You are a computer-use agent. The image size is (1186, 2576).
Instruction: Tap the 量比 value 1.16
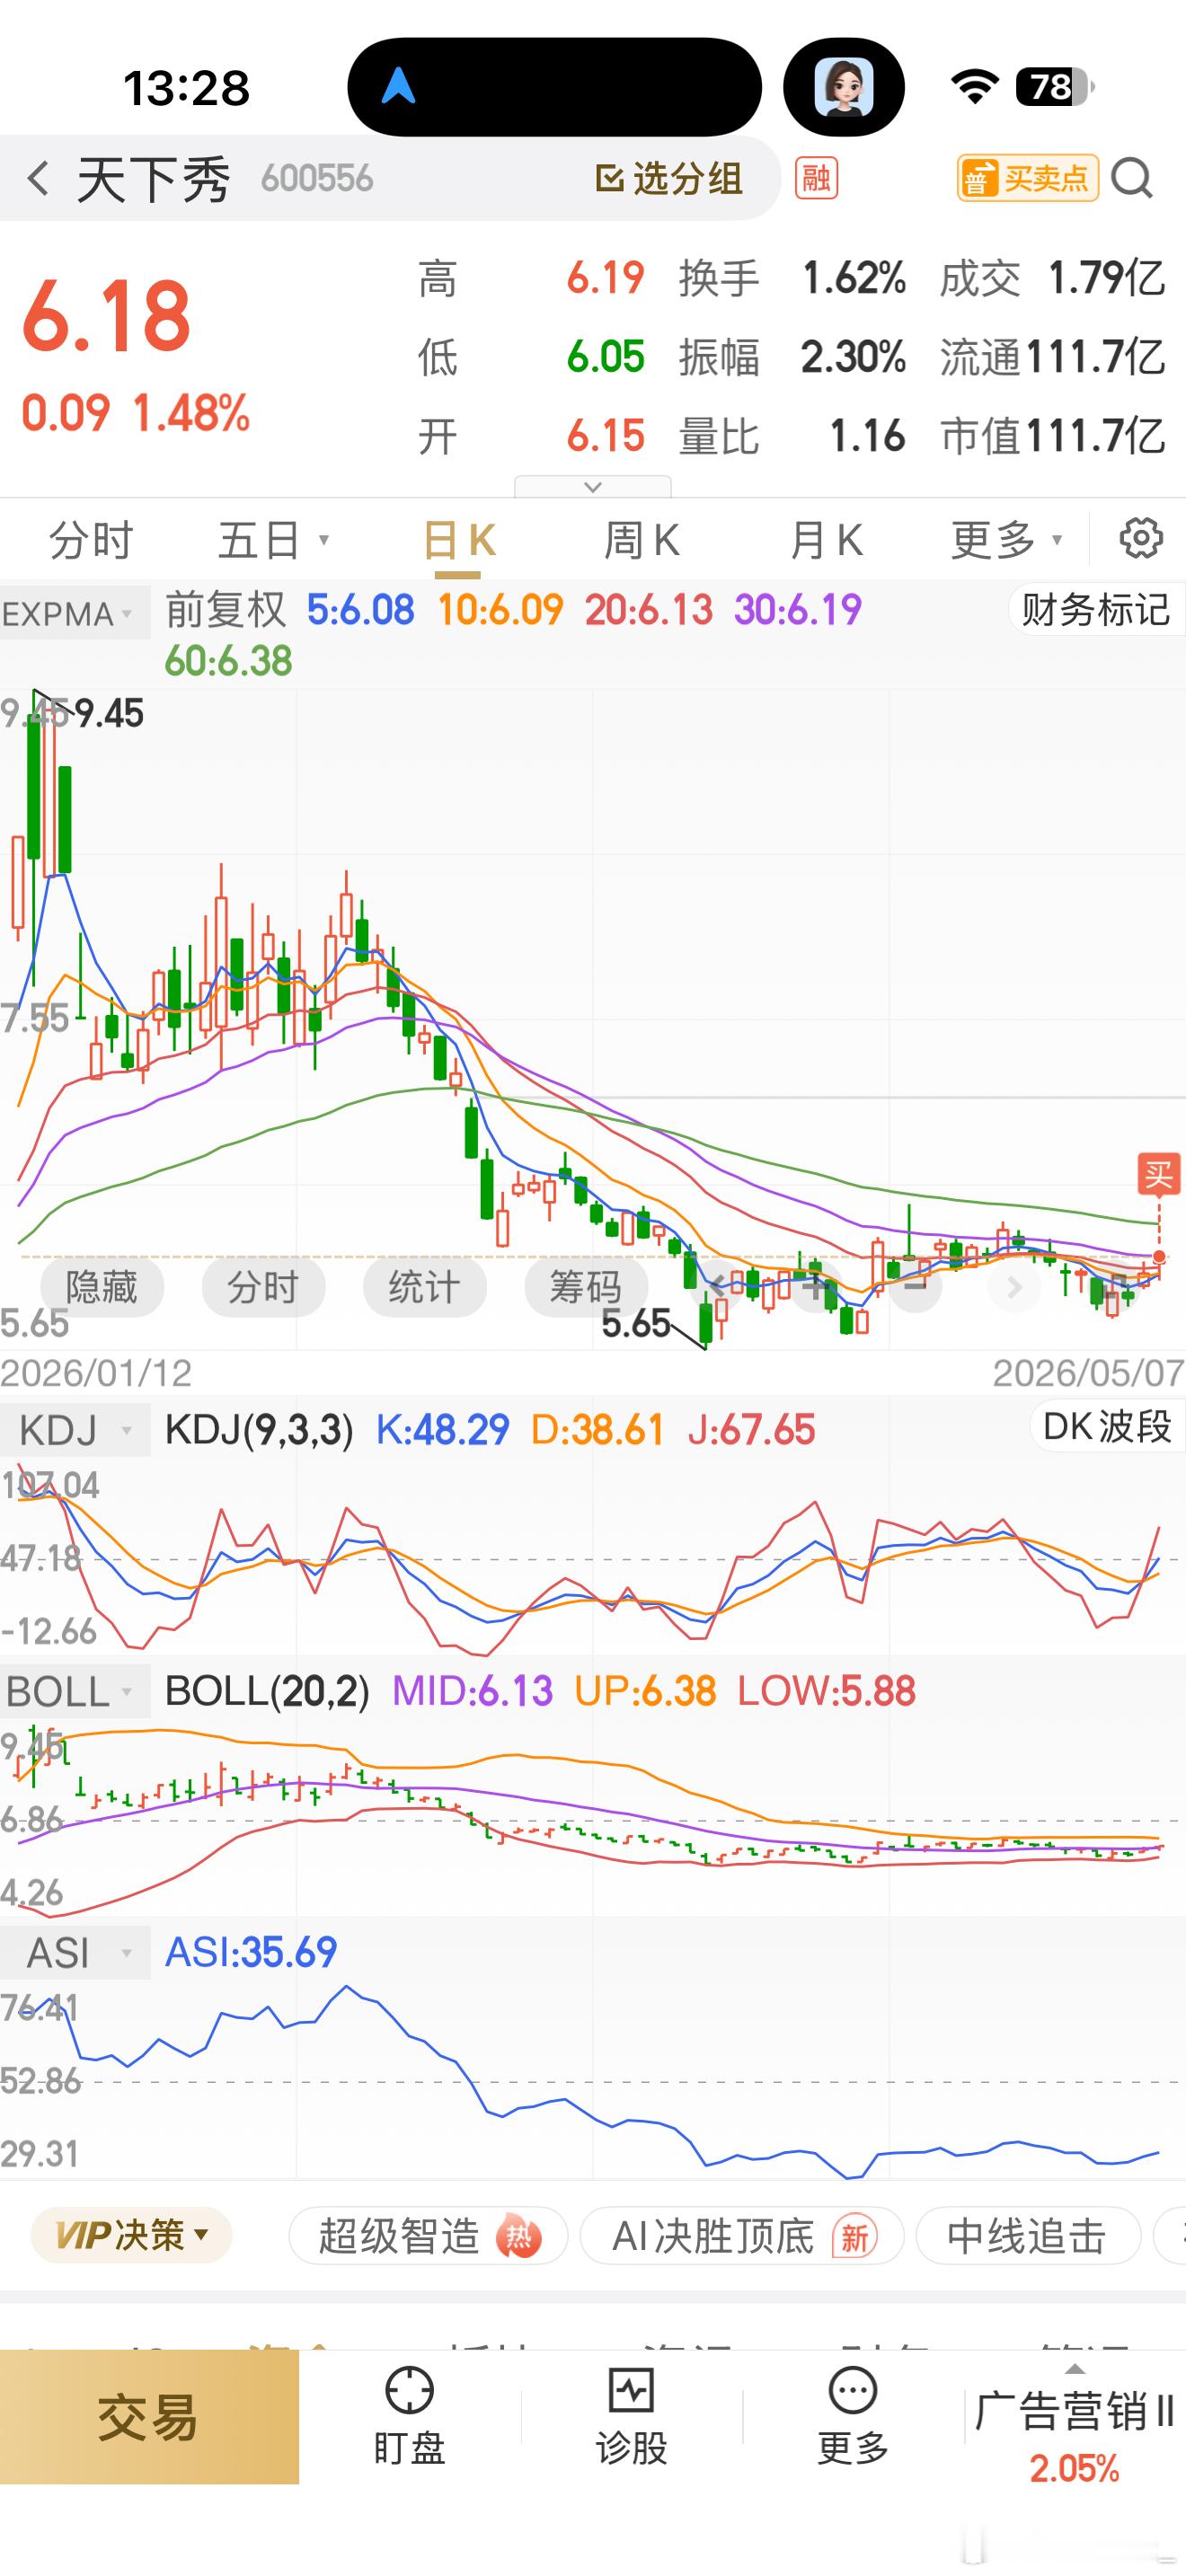[x=867, y=436]
